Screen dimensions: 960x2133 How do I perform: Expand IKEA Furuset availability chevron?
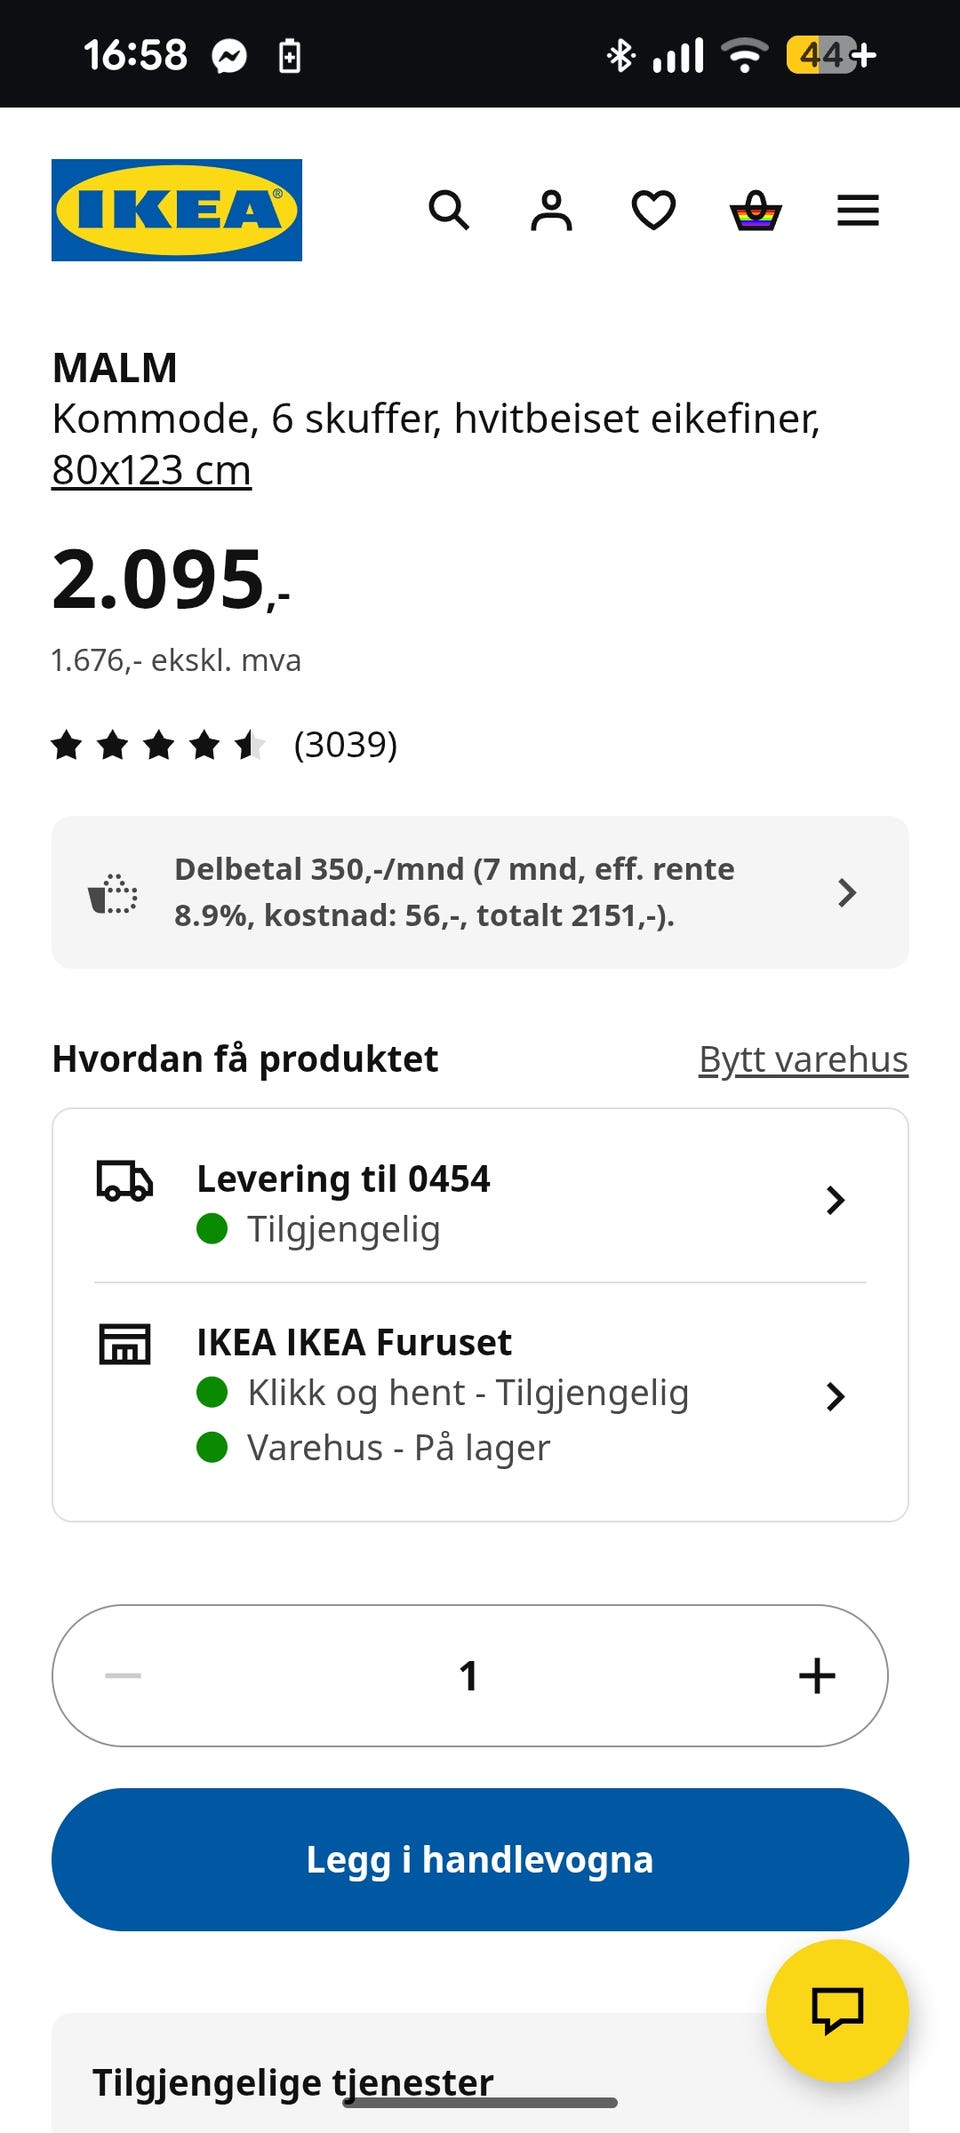click(835, 1396)
